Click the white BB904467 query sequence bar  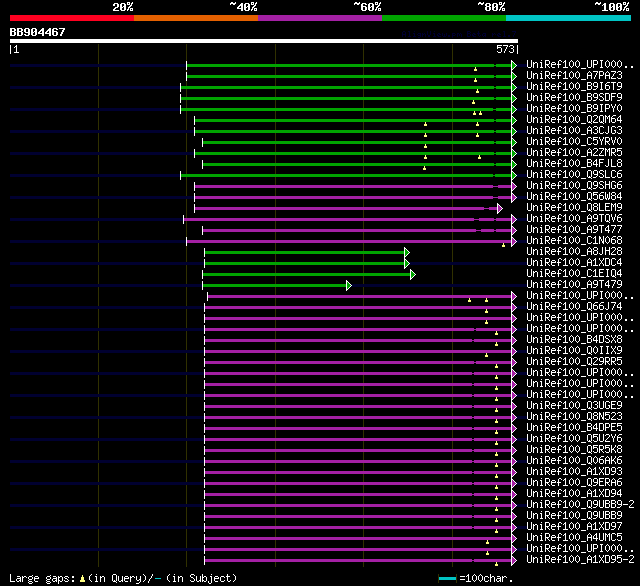point(264,41)
